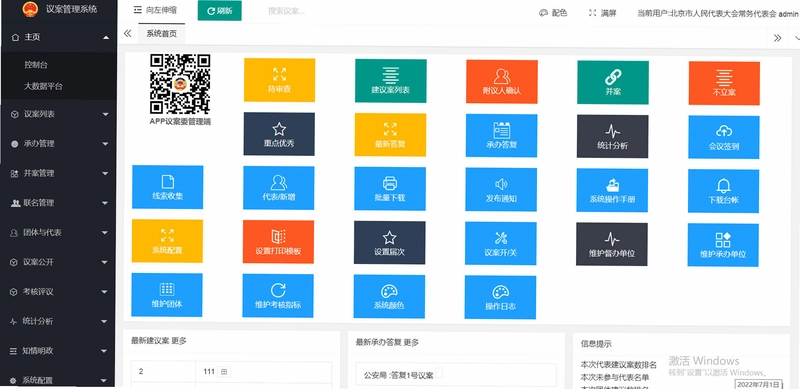Screen dimensions: 800x389
Task: Open the 建议案列表 tile
Action: point(390,81)
